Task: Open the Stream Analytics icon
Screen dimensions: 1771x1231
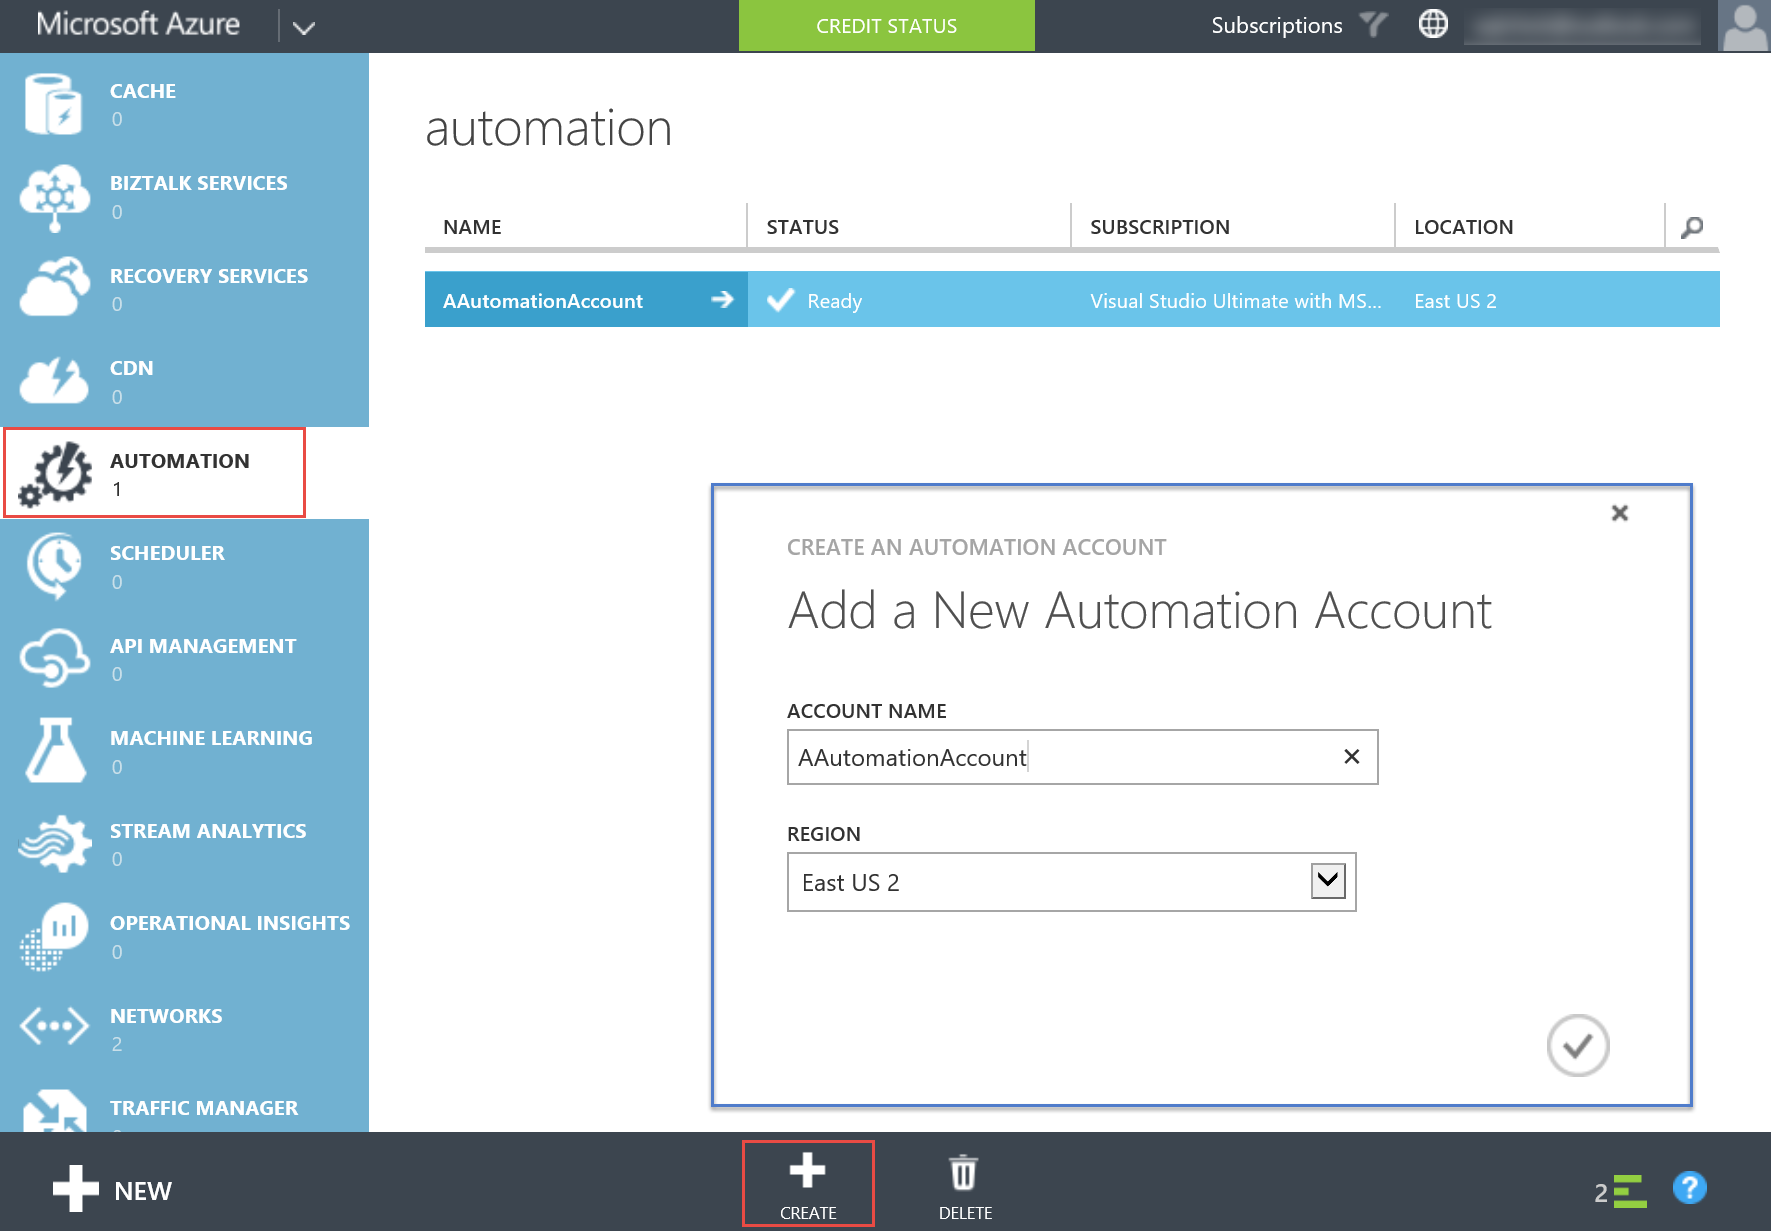Action: tap(55, 843)
